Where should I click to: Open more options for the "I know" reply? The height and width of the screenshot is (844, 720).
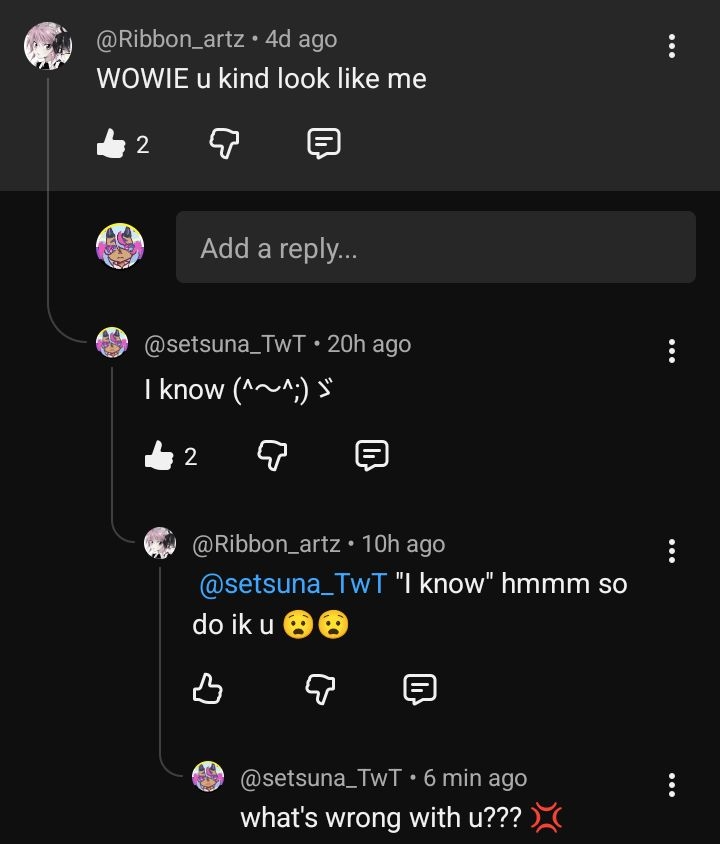coord(672,350)
